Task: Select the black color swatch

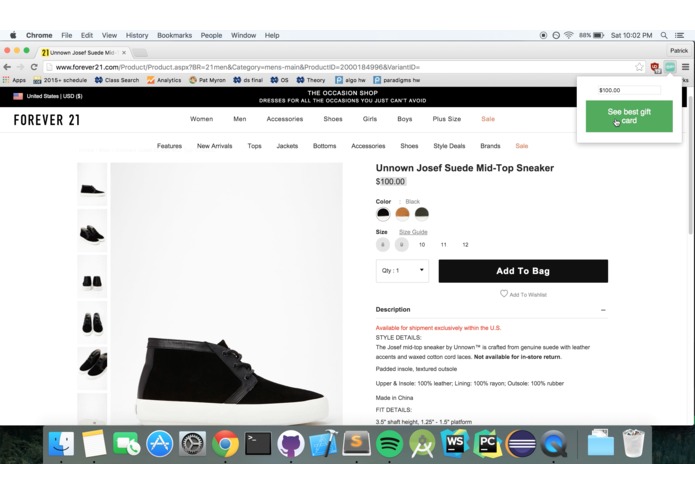Action: coord(383,214)
